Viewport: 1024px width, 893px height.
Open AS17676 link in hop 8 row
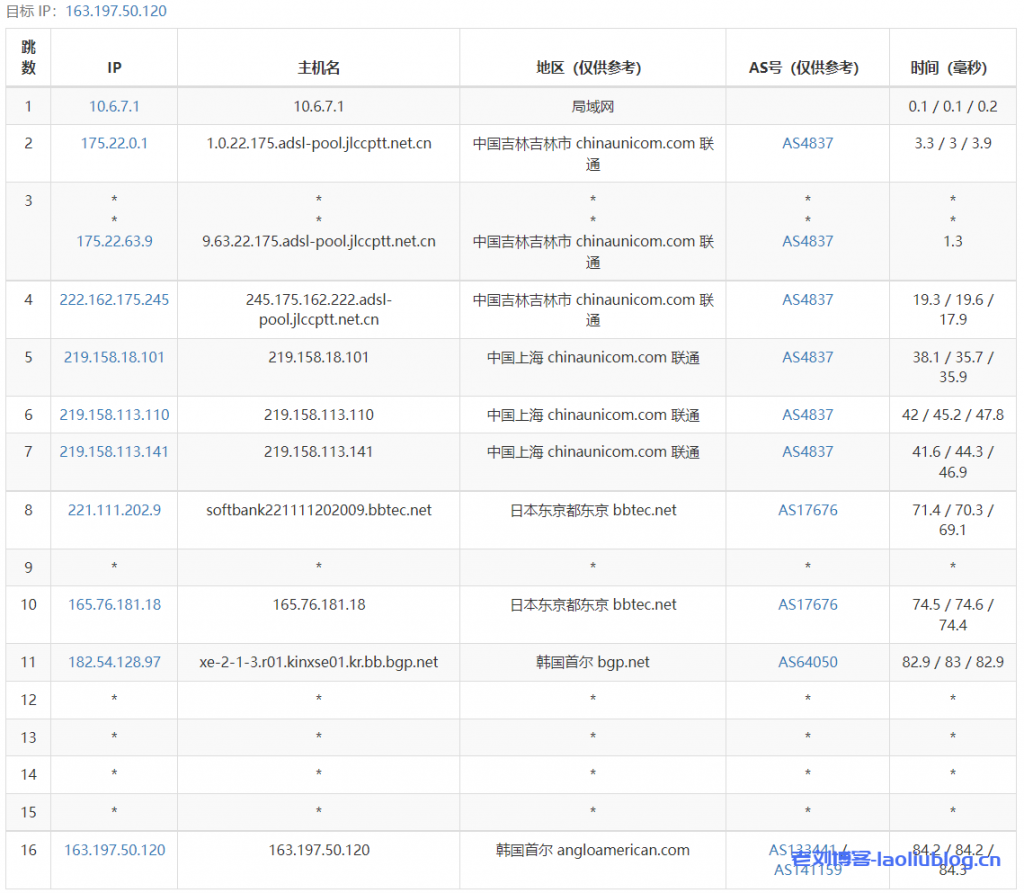click(807, 510)
